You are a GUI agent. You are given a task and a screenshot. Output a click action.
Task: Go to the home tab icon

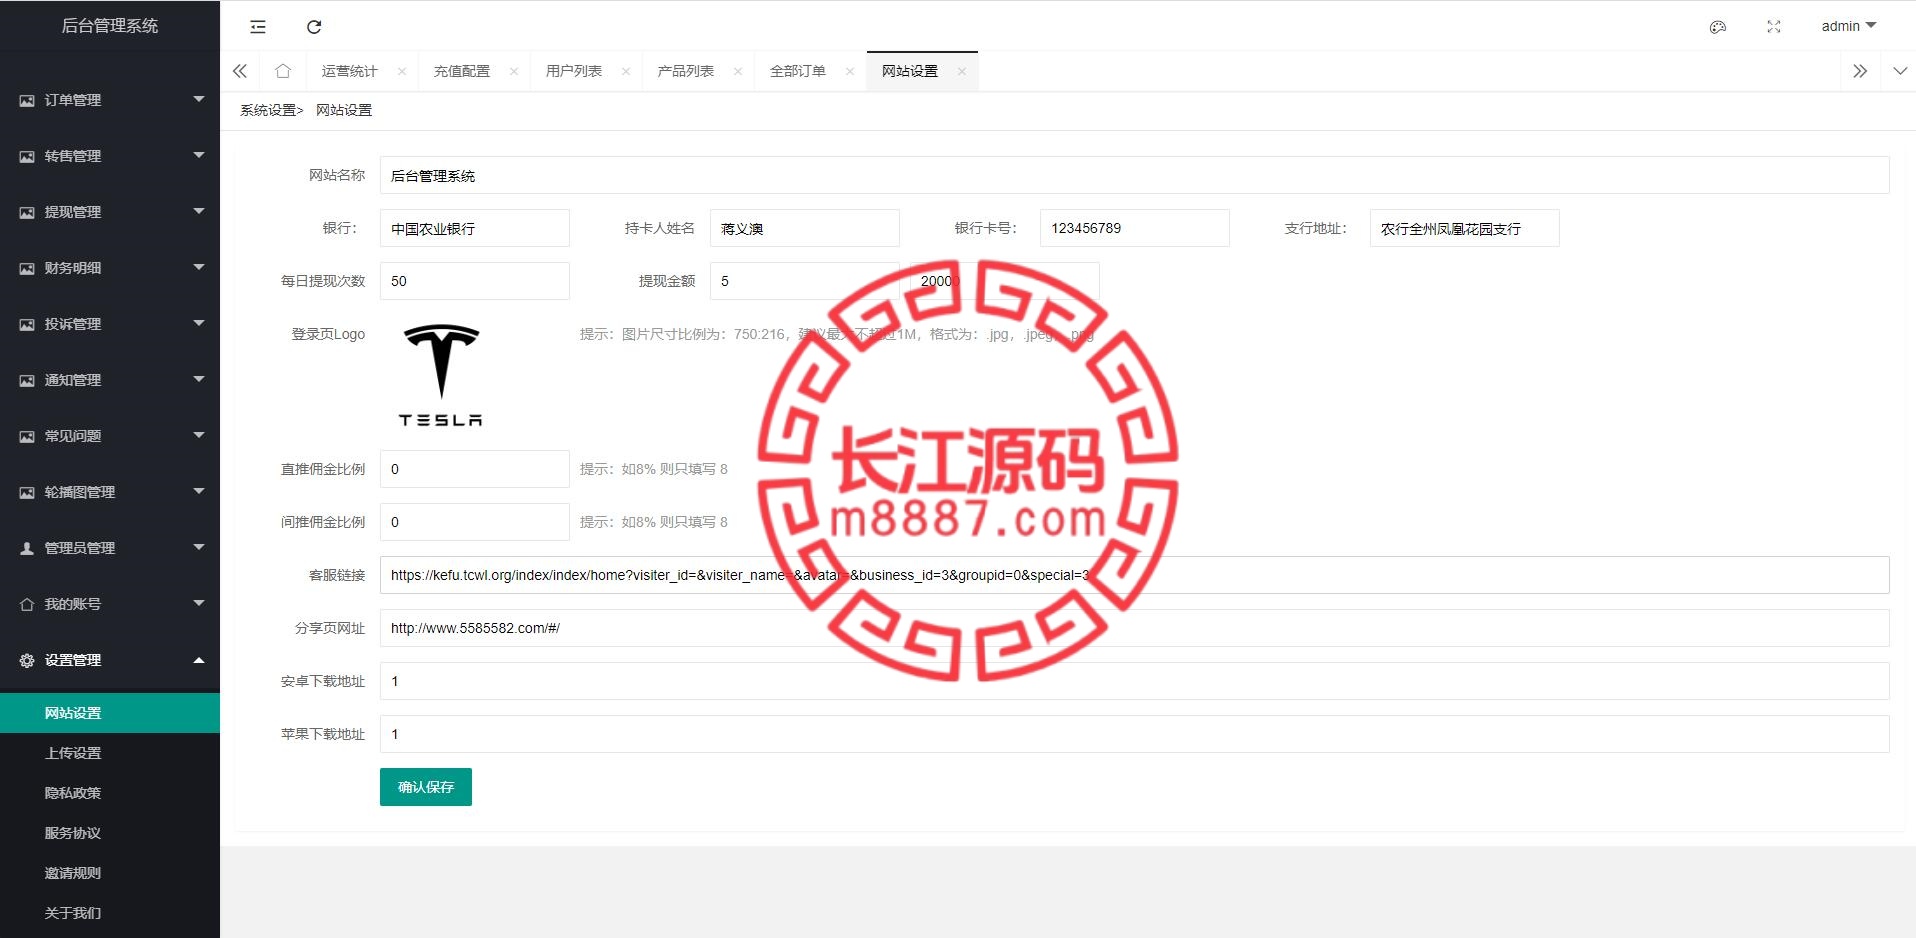[x=283, y=71]
